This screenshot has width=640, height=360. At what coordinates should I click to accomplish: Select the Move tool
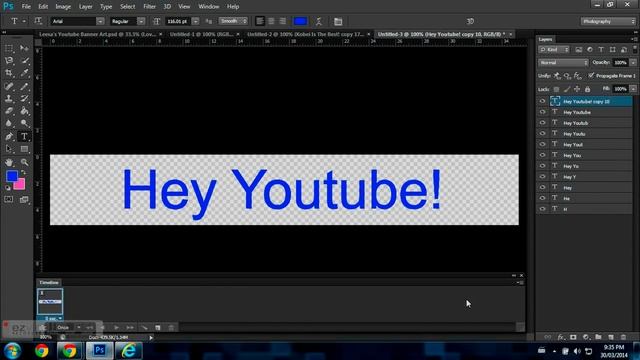24,48
